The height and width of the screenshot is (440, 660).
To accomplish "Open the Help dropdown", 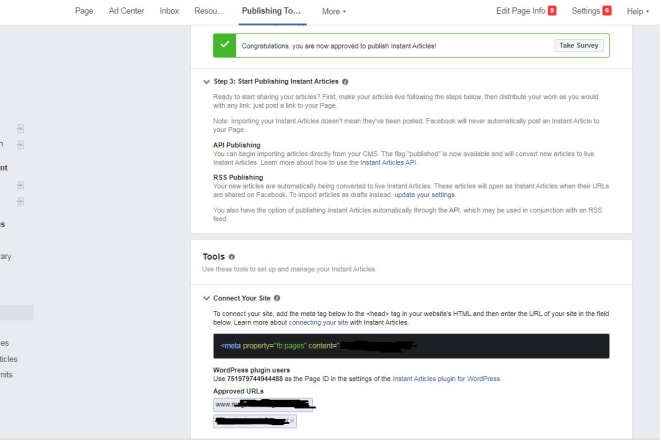I will pyautogui.click(x=638, y=11).
